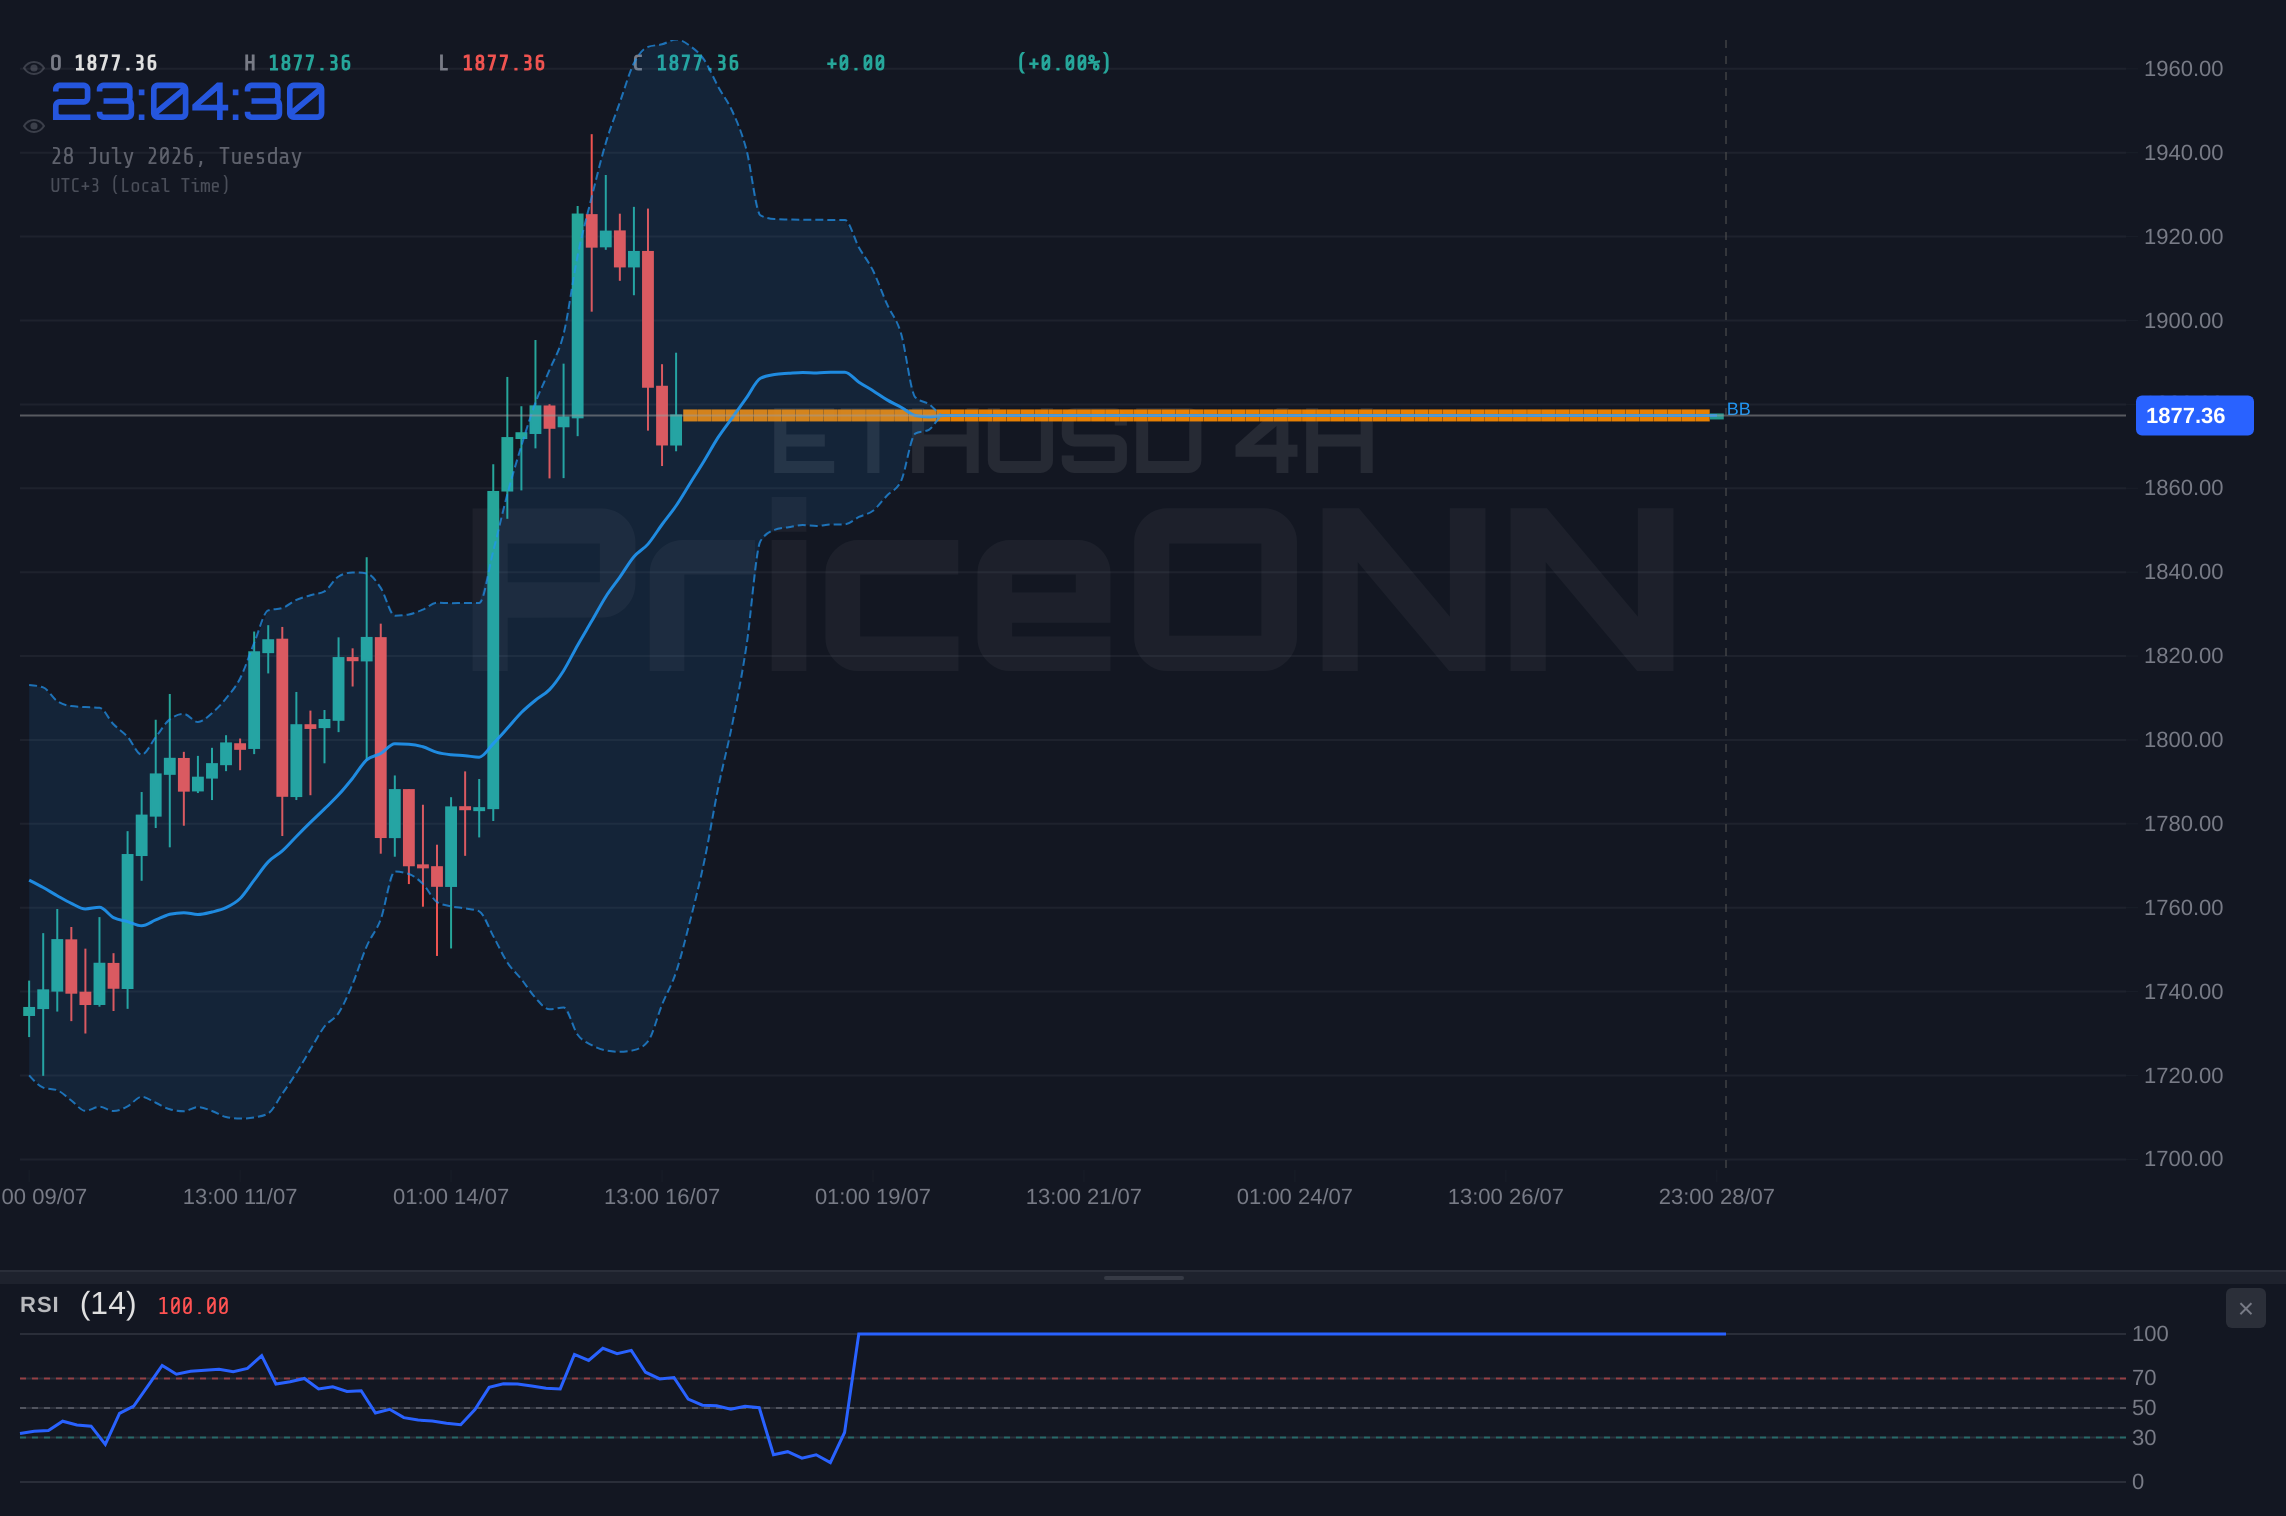
Task: Click the (+0.00%) percent change
Action: pyautogui.click(x=1063, y=63)
